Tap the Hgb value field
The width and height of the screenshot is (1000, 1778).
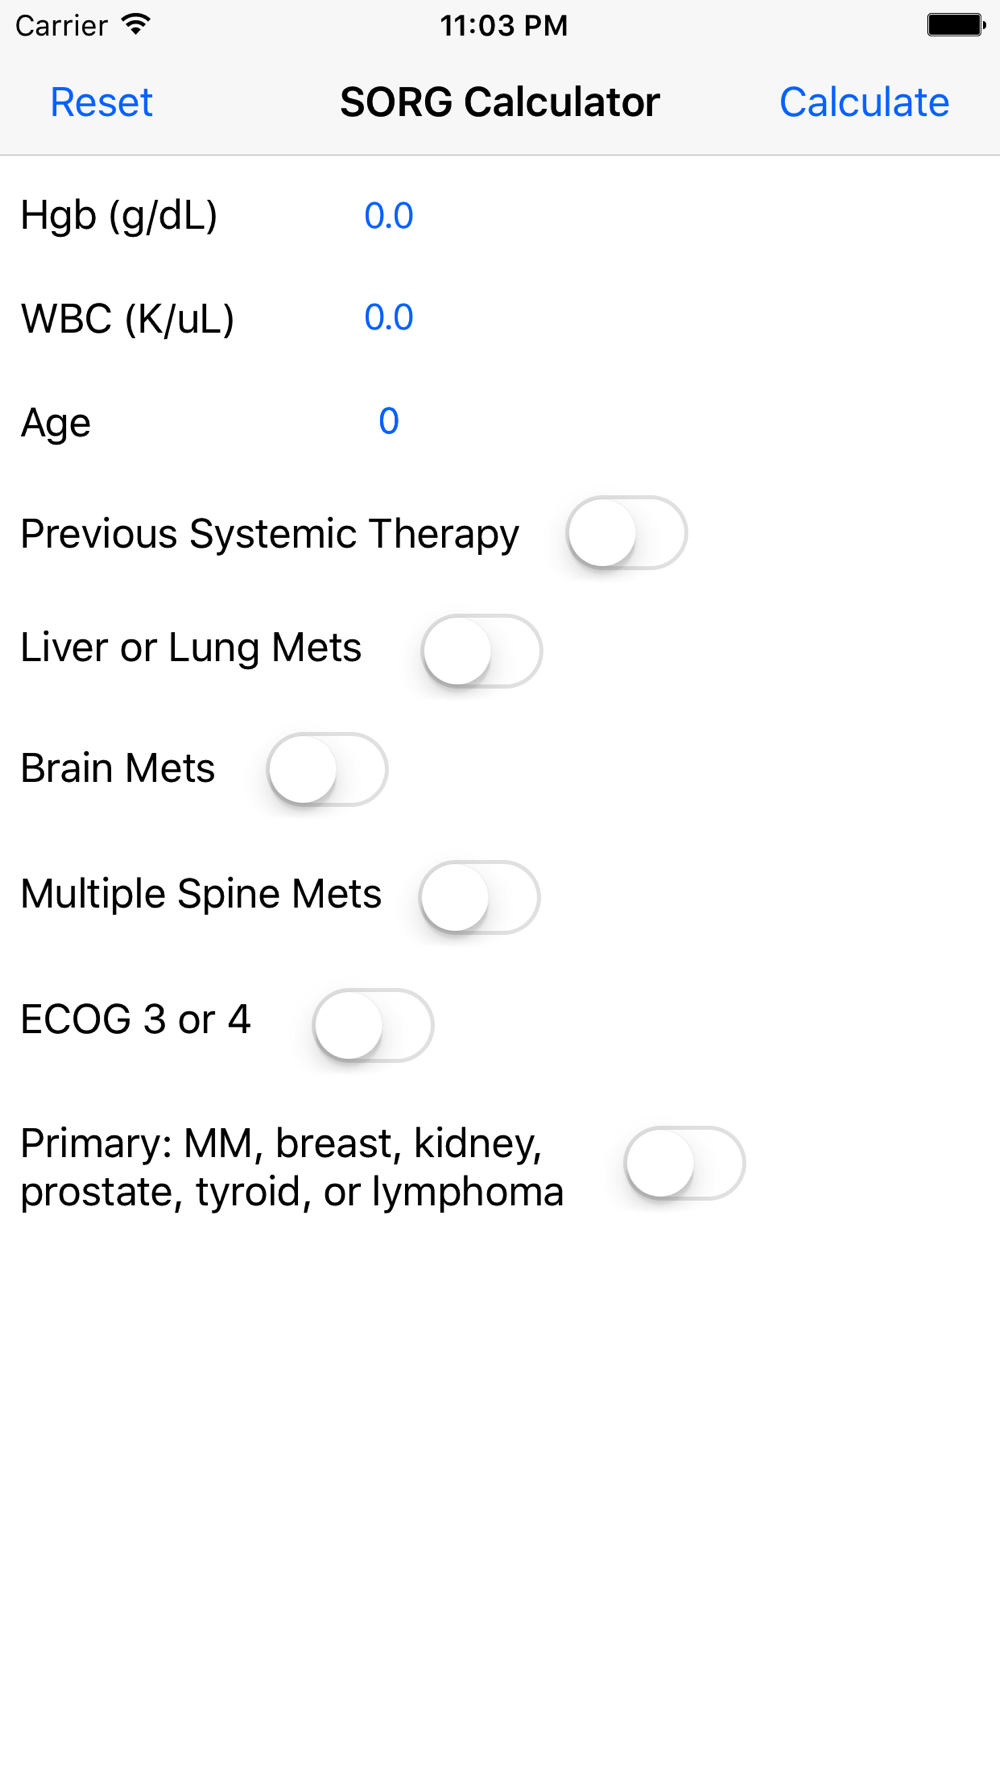[x=388, y=216]
